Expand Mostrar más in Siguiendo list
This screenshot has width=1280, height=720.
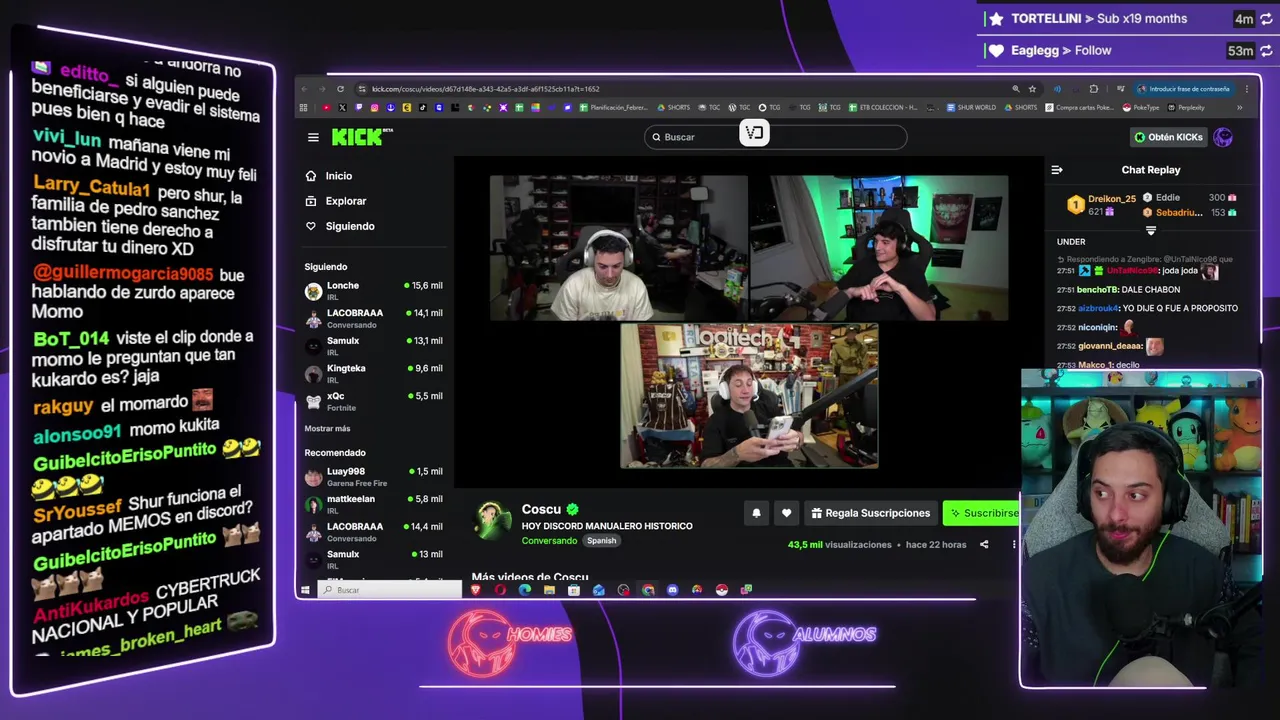point(327,428)
